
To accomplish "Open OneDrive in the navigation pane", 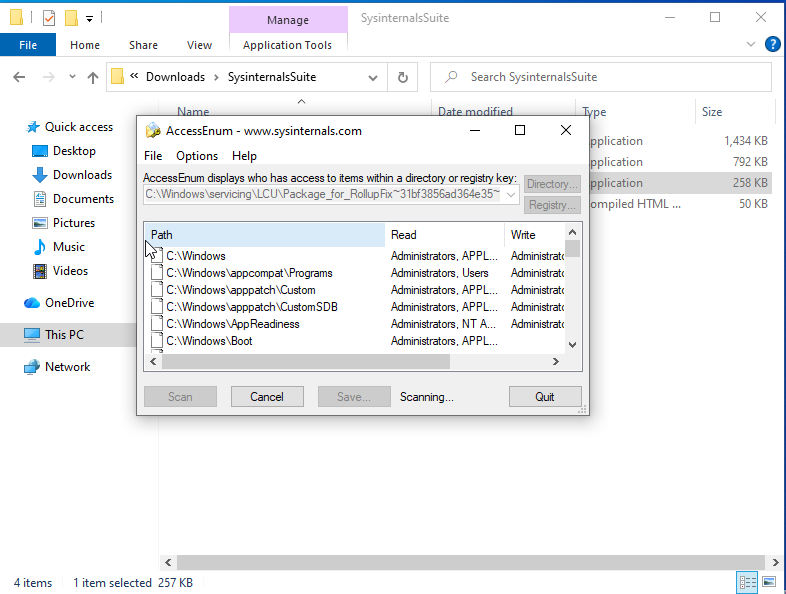I will point(69,303).
